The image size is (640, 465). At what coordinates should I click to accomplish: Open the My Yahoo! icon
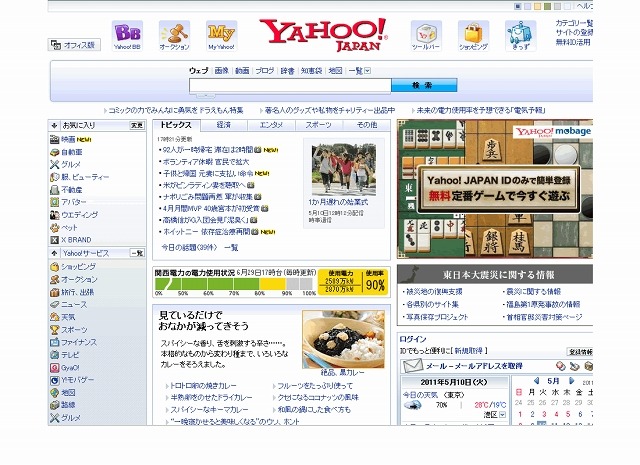(x=221, y=33)
